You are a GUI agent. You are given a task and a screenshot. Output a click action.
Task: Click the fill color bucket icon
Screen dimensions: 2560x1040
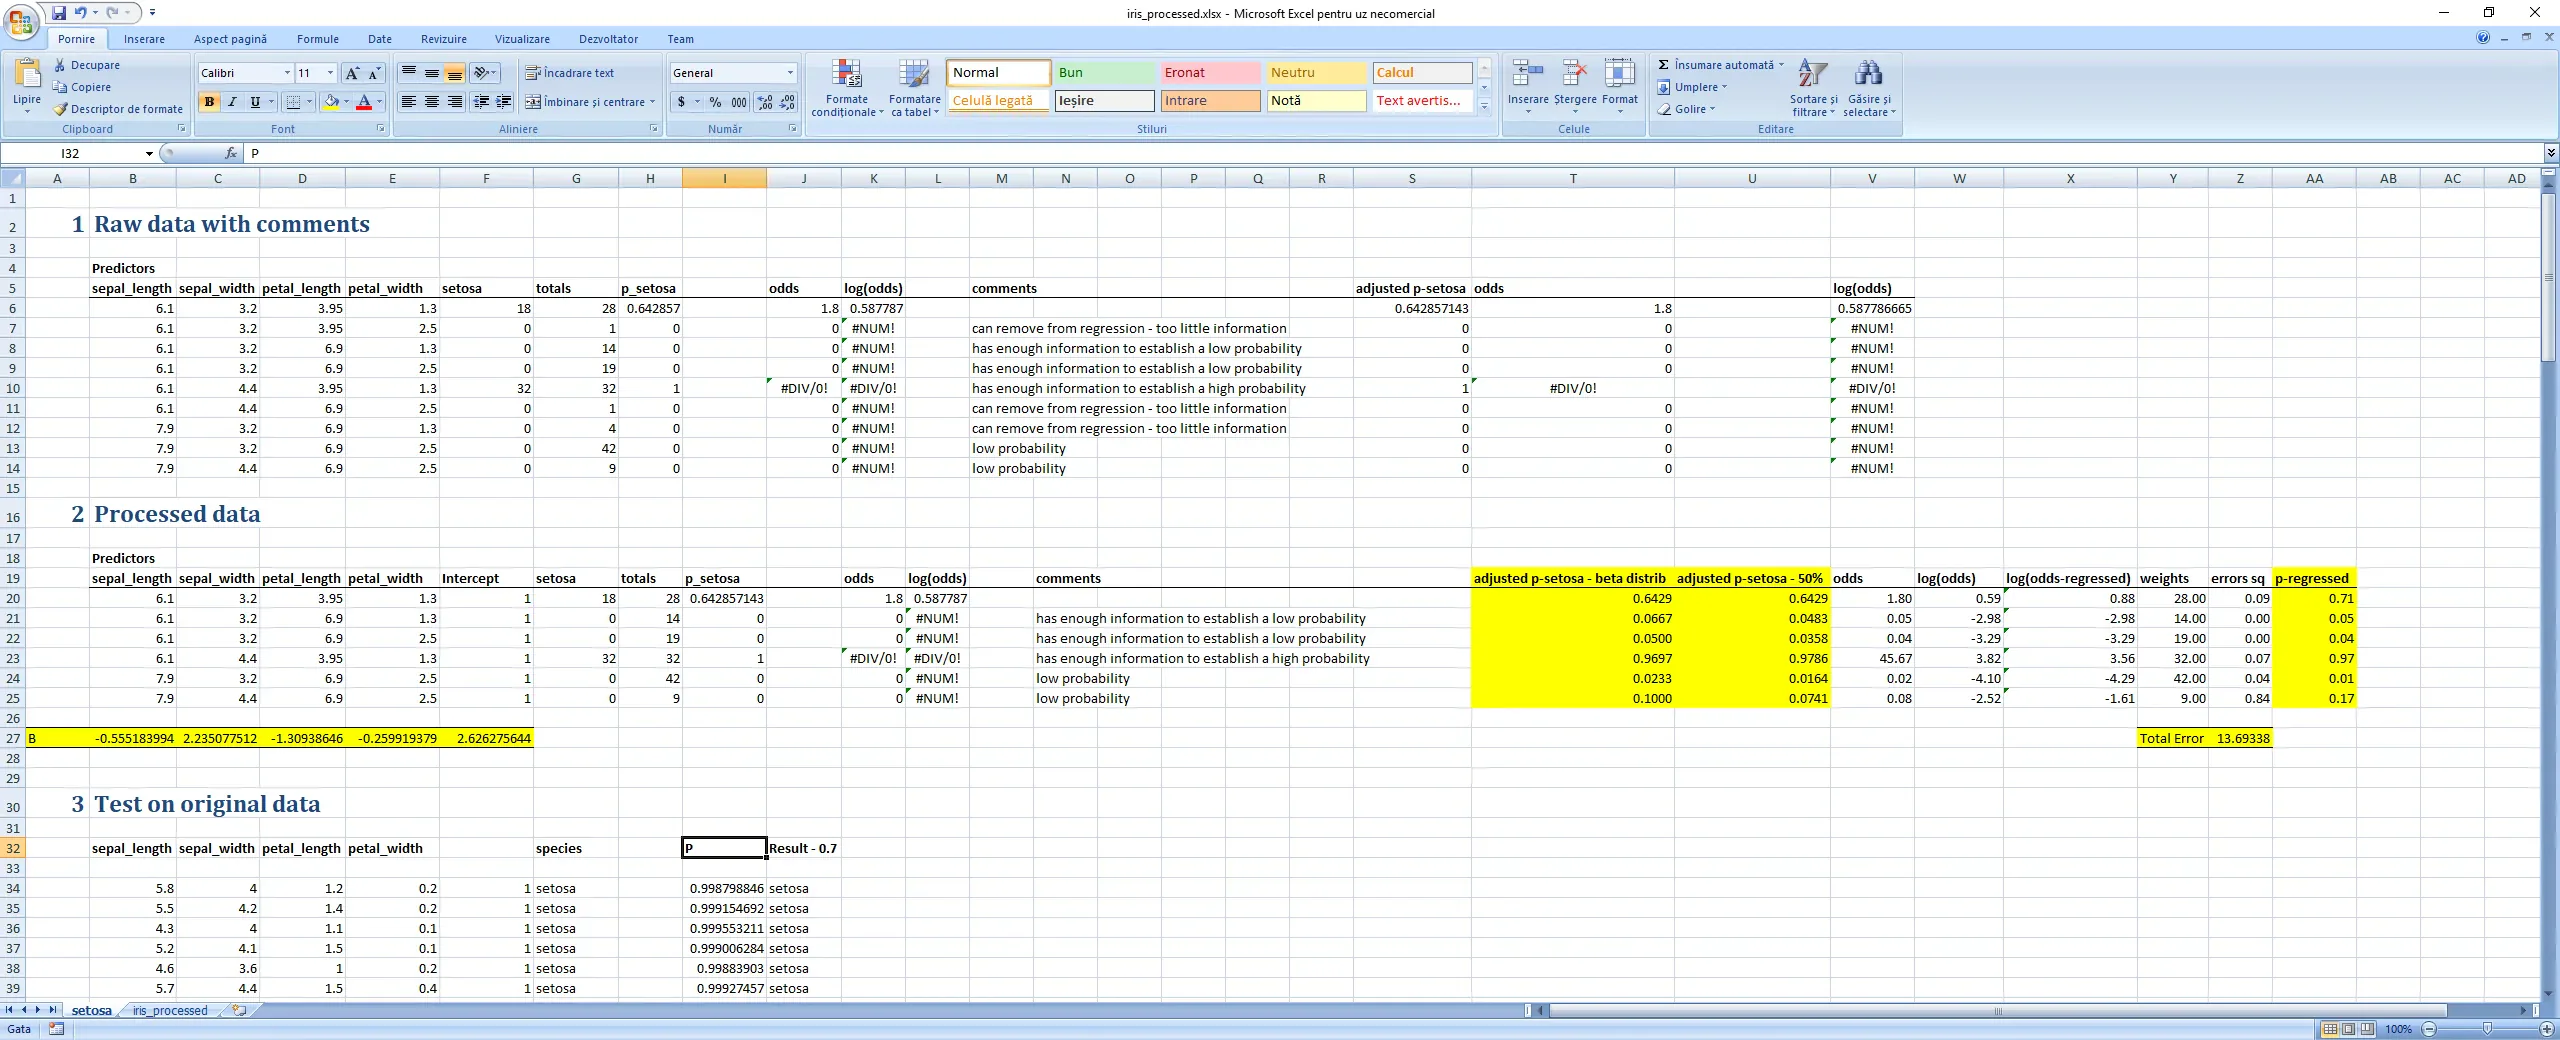pyautogui.click(x=332, y=102)
